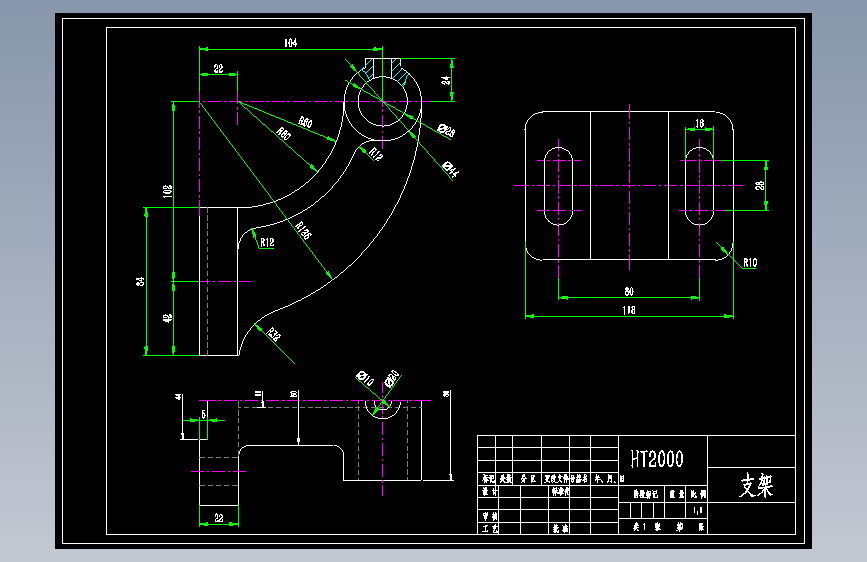Click the vertical 102 dimension text
The image size is (867, 562).
[168, 191]
